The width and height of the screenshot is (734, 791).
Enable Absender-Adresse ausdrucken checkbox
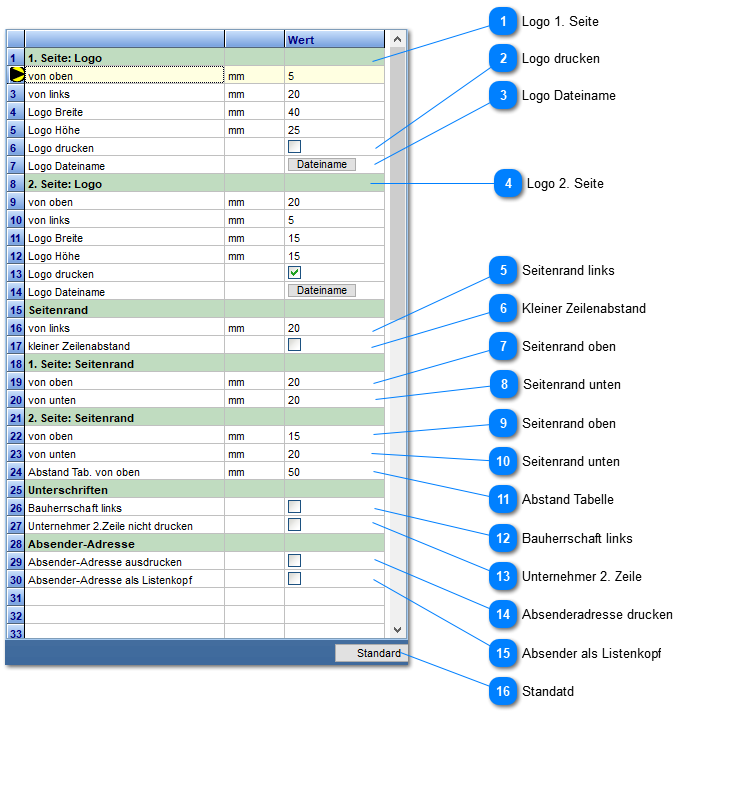coord(294,560)
